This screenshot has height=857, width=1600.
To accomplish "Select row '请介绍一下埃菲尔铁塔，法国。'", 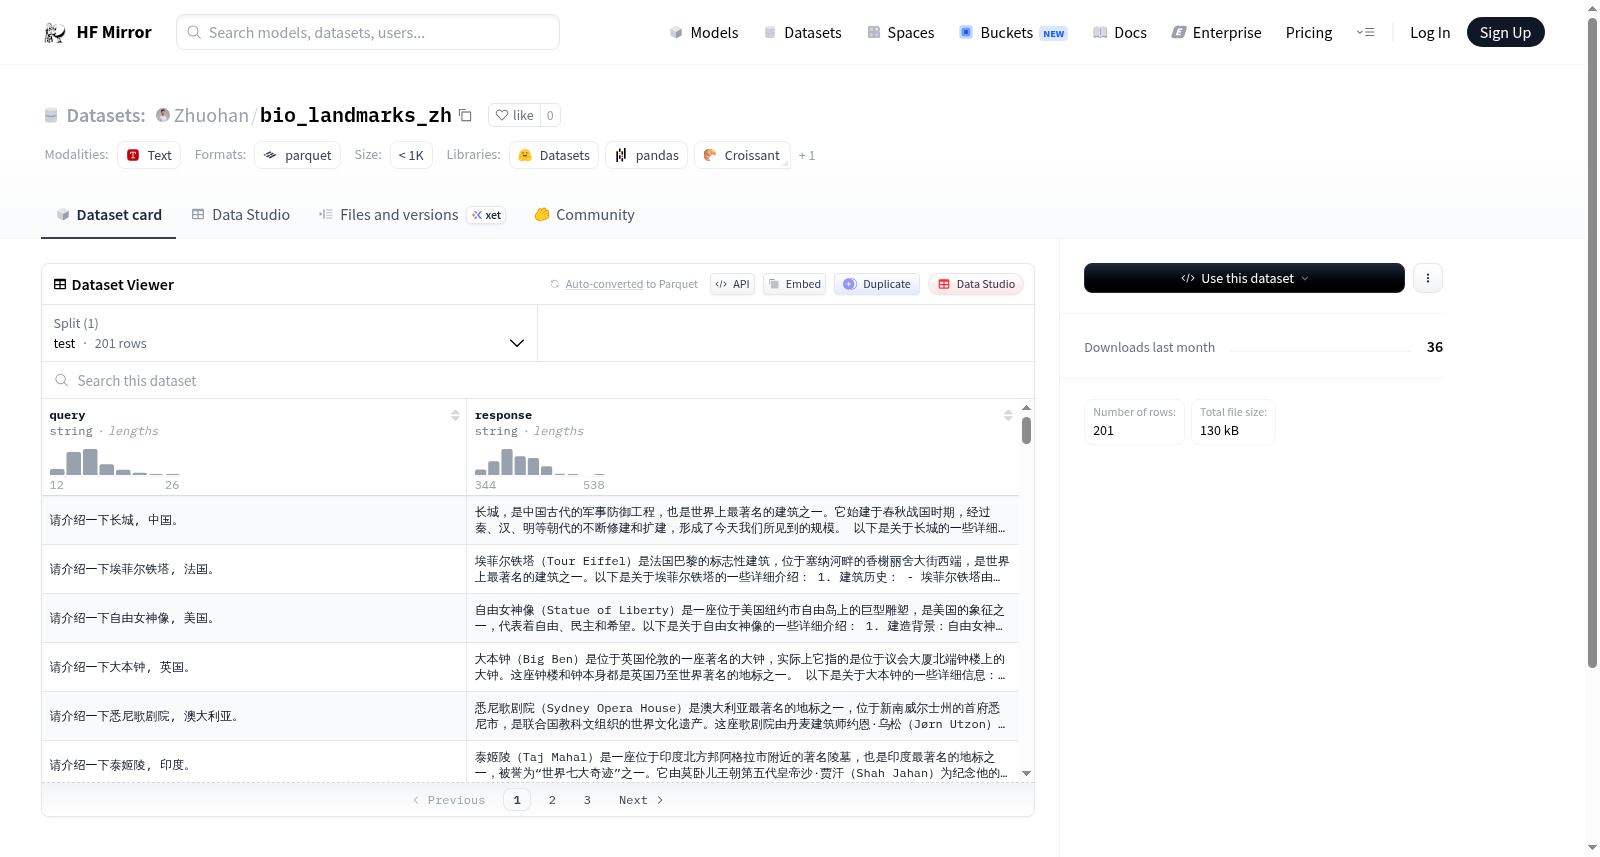I will pos(530,569).
